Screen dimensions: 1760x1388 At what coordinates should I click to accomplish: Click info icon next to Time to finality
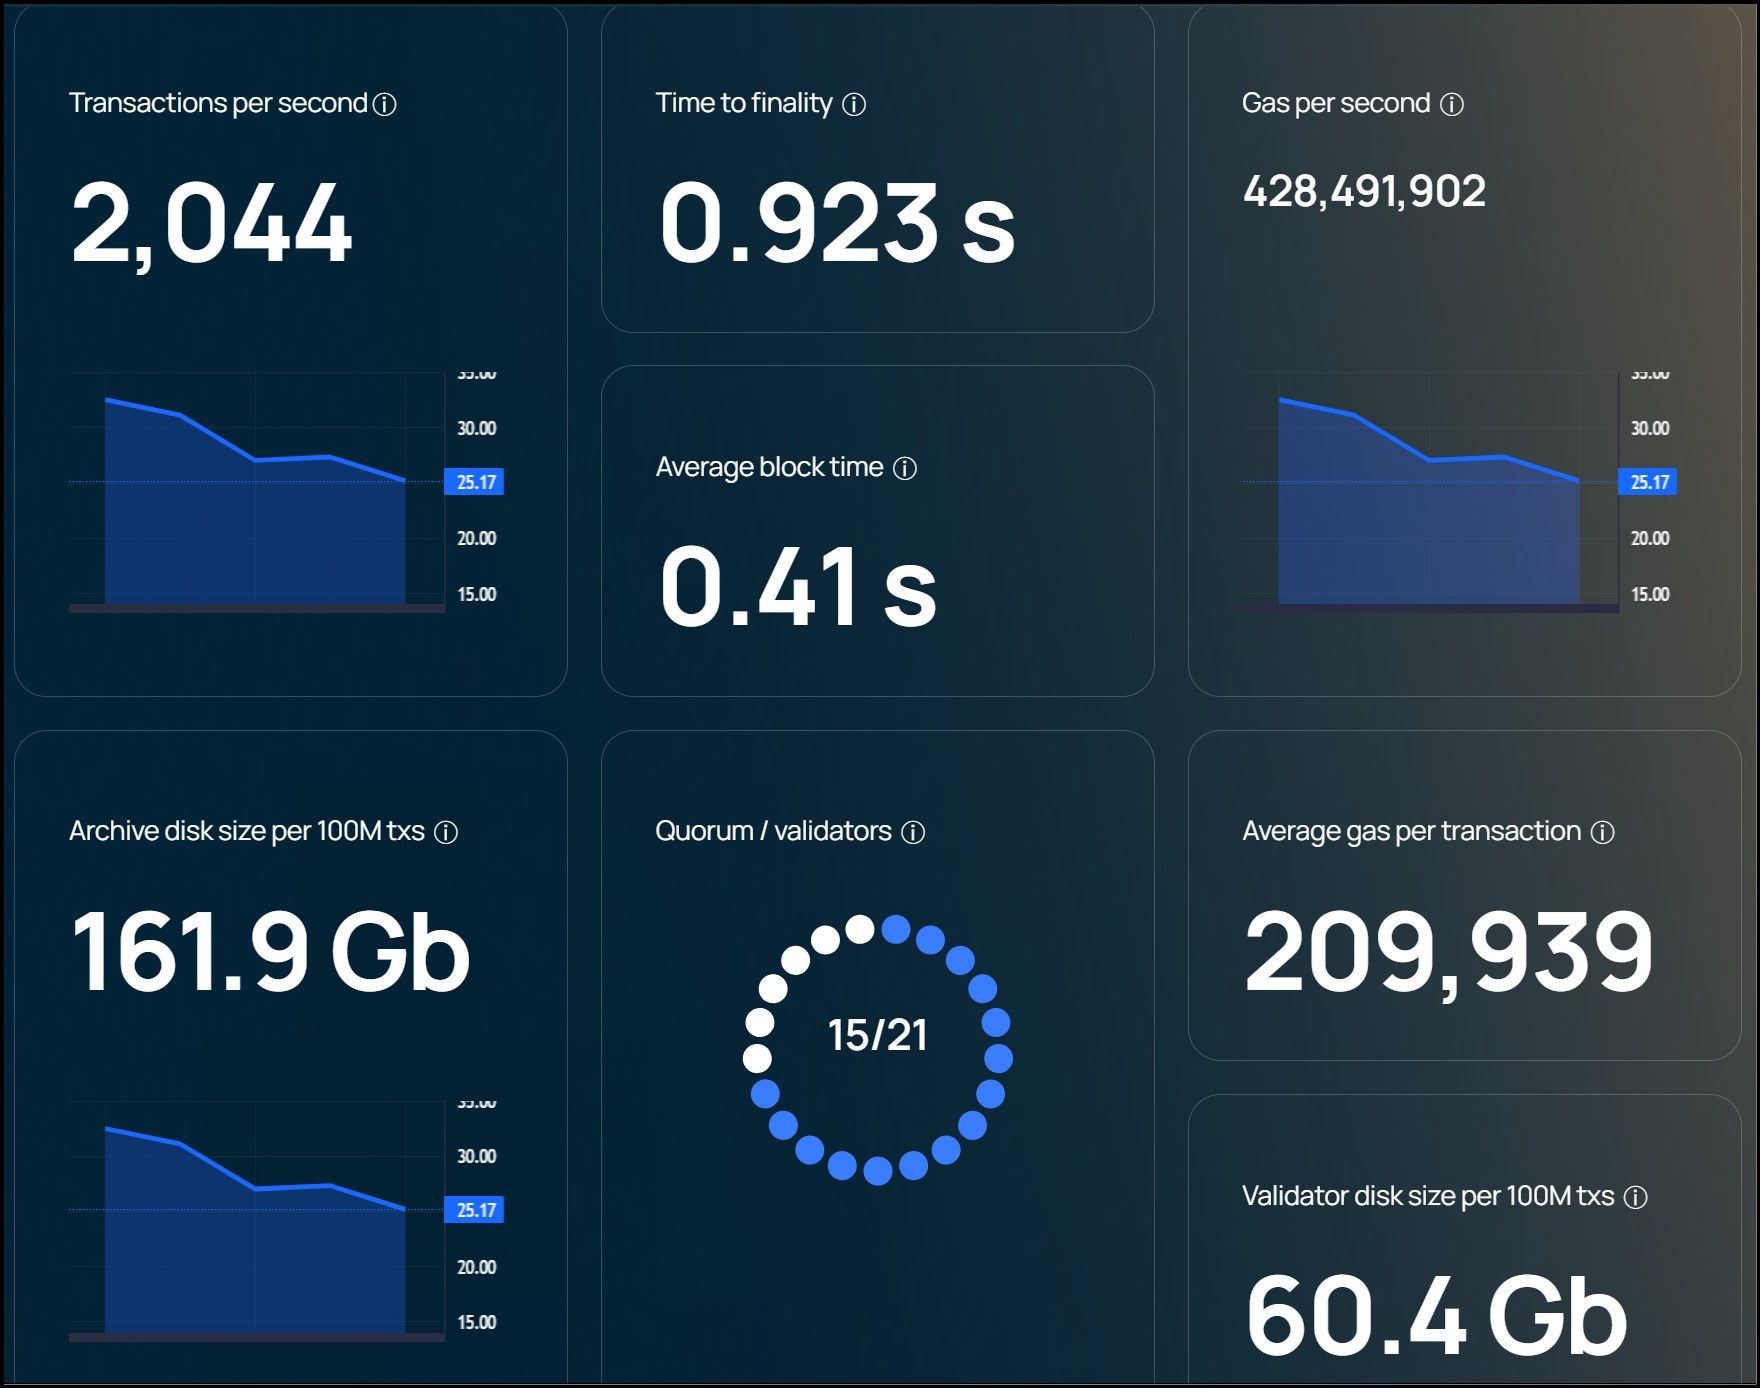click(854, 104)
